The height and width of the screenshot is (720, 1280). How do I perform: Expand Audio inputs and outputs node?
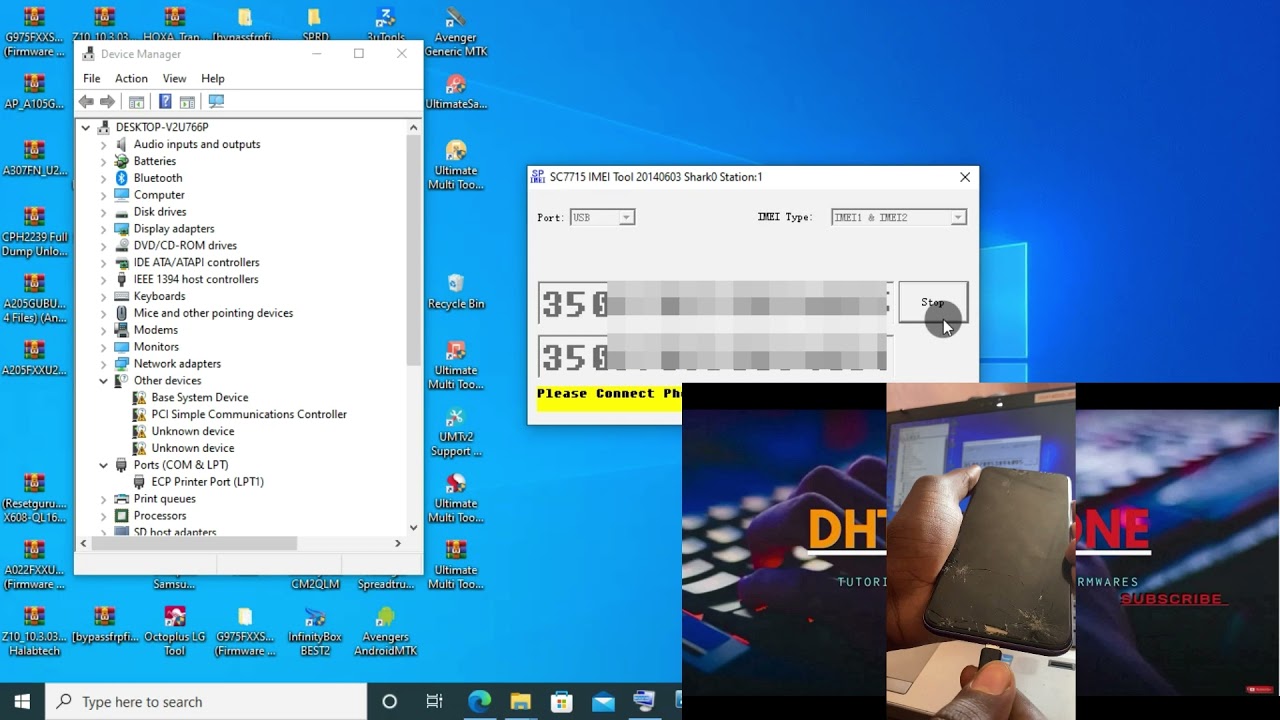tap(103, 144)
